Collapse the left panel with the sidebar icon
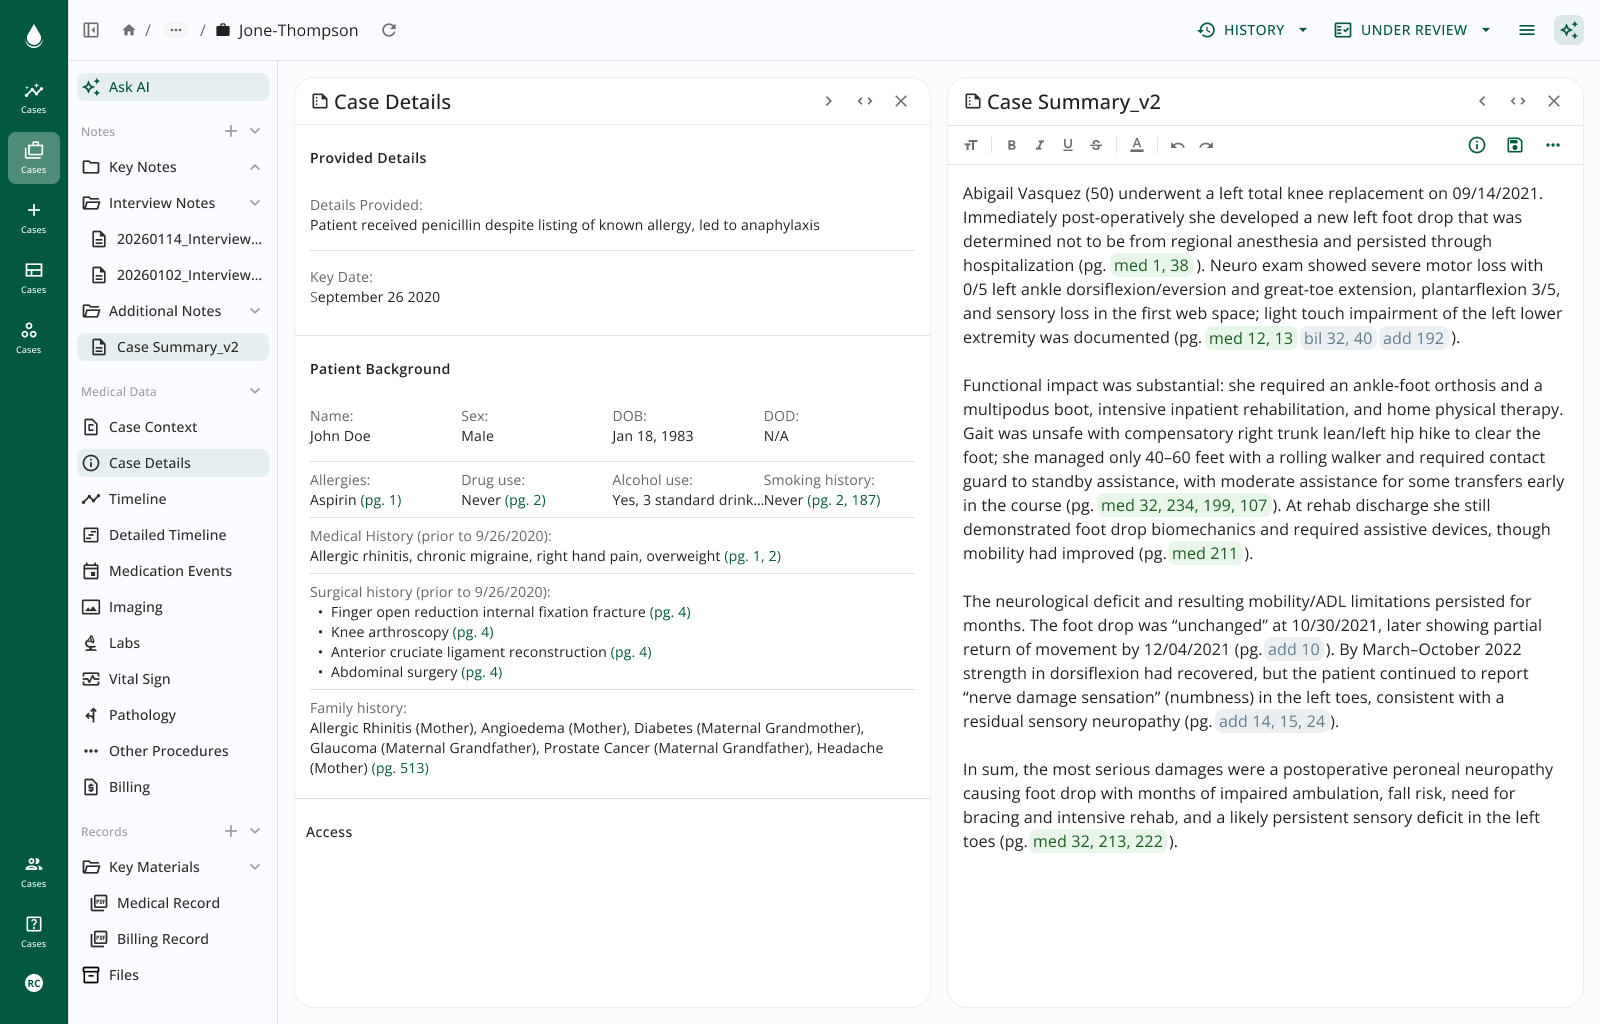 tap(90, 30)
